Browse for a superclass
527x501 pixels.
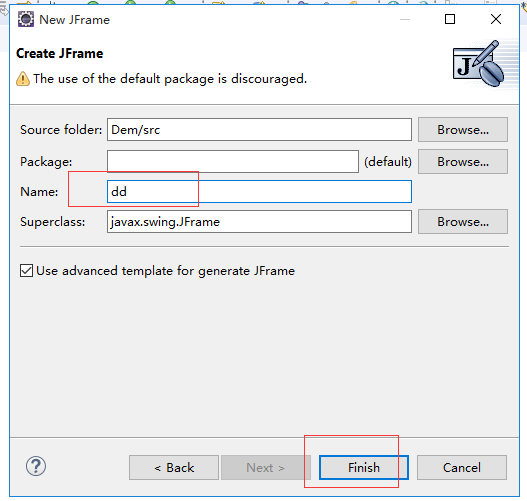(463, 221)
